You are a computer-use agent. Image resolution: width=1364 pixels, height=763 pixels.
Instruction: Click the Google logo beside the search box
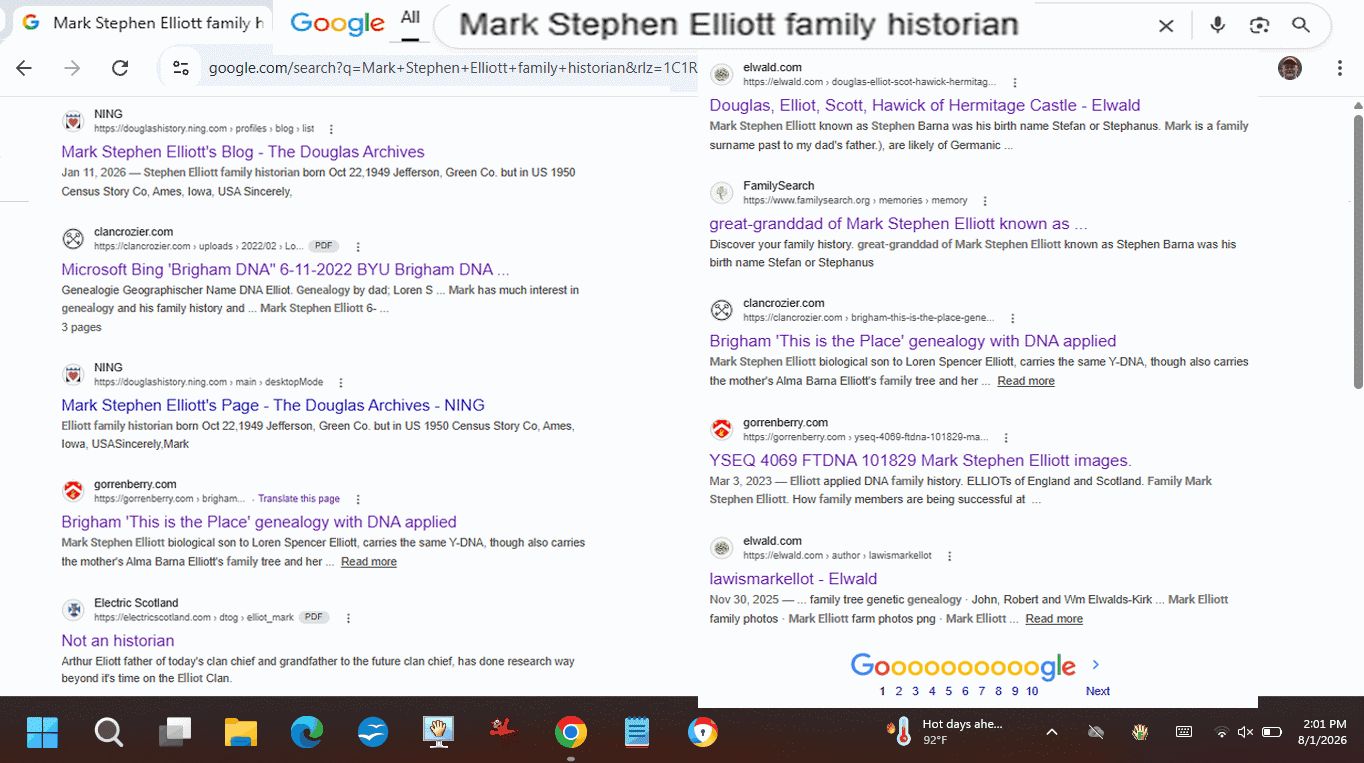pos(337,24)
